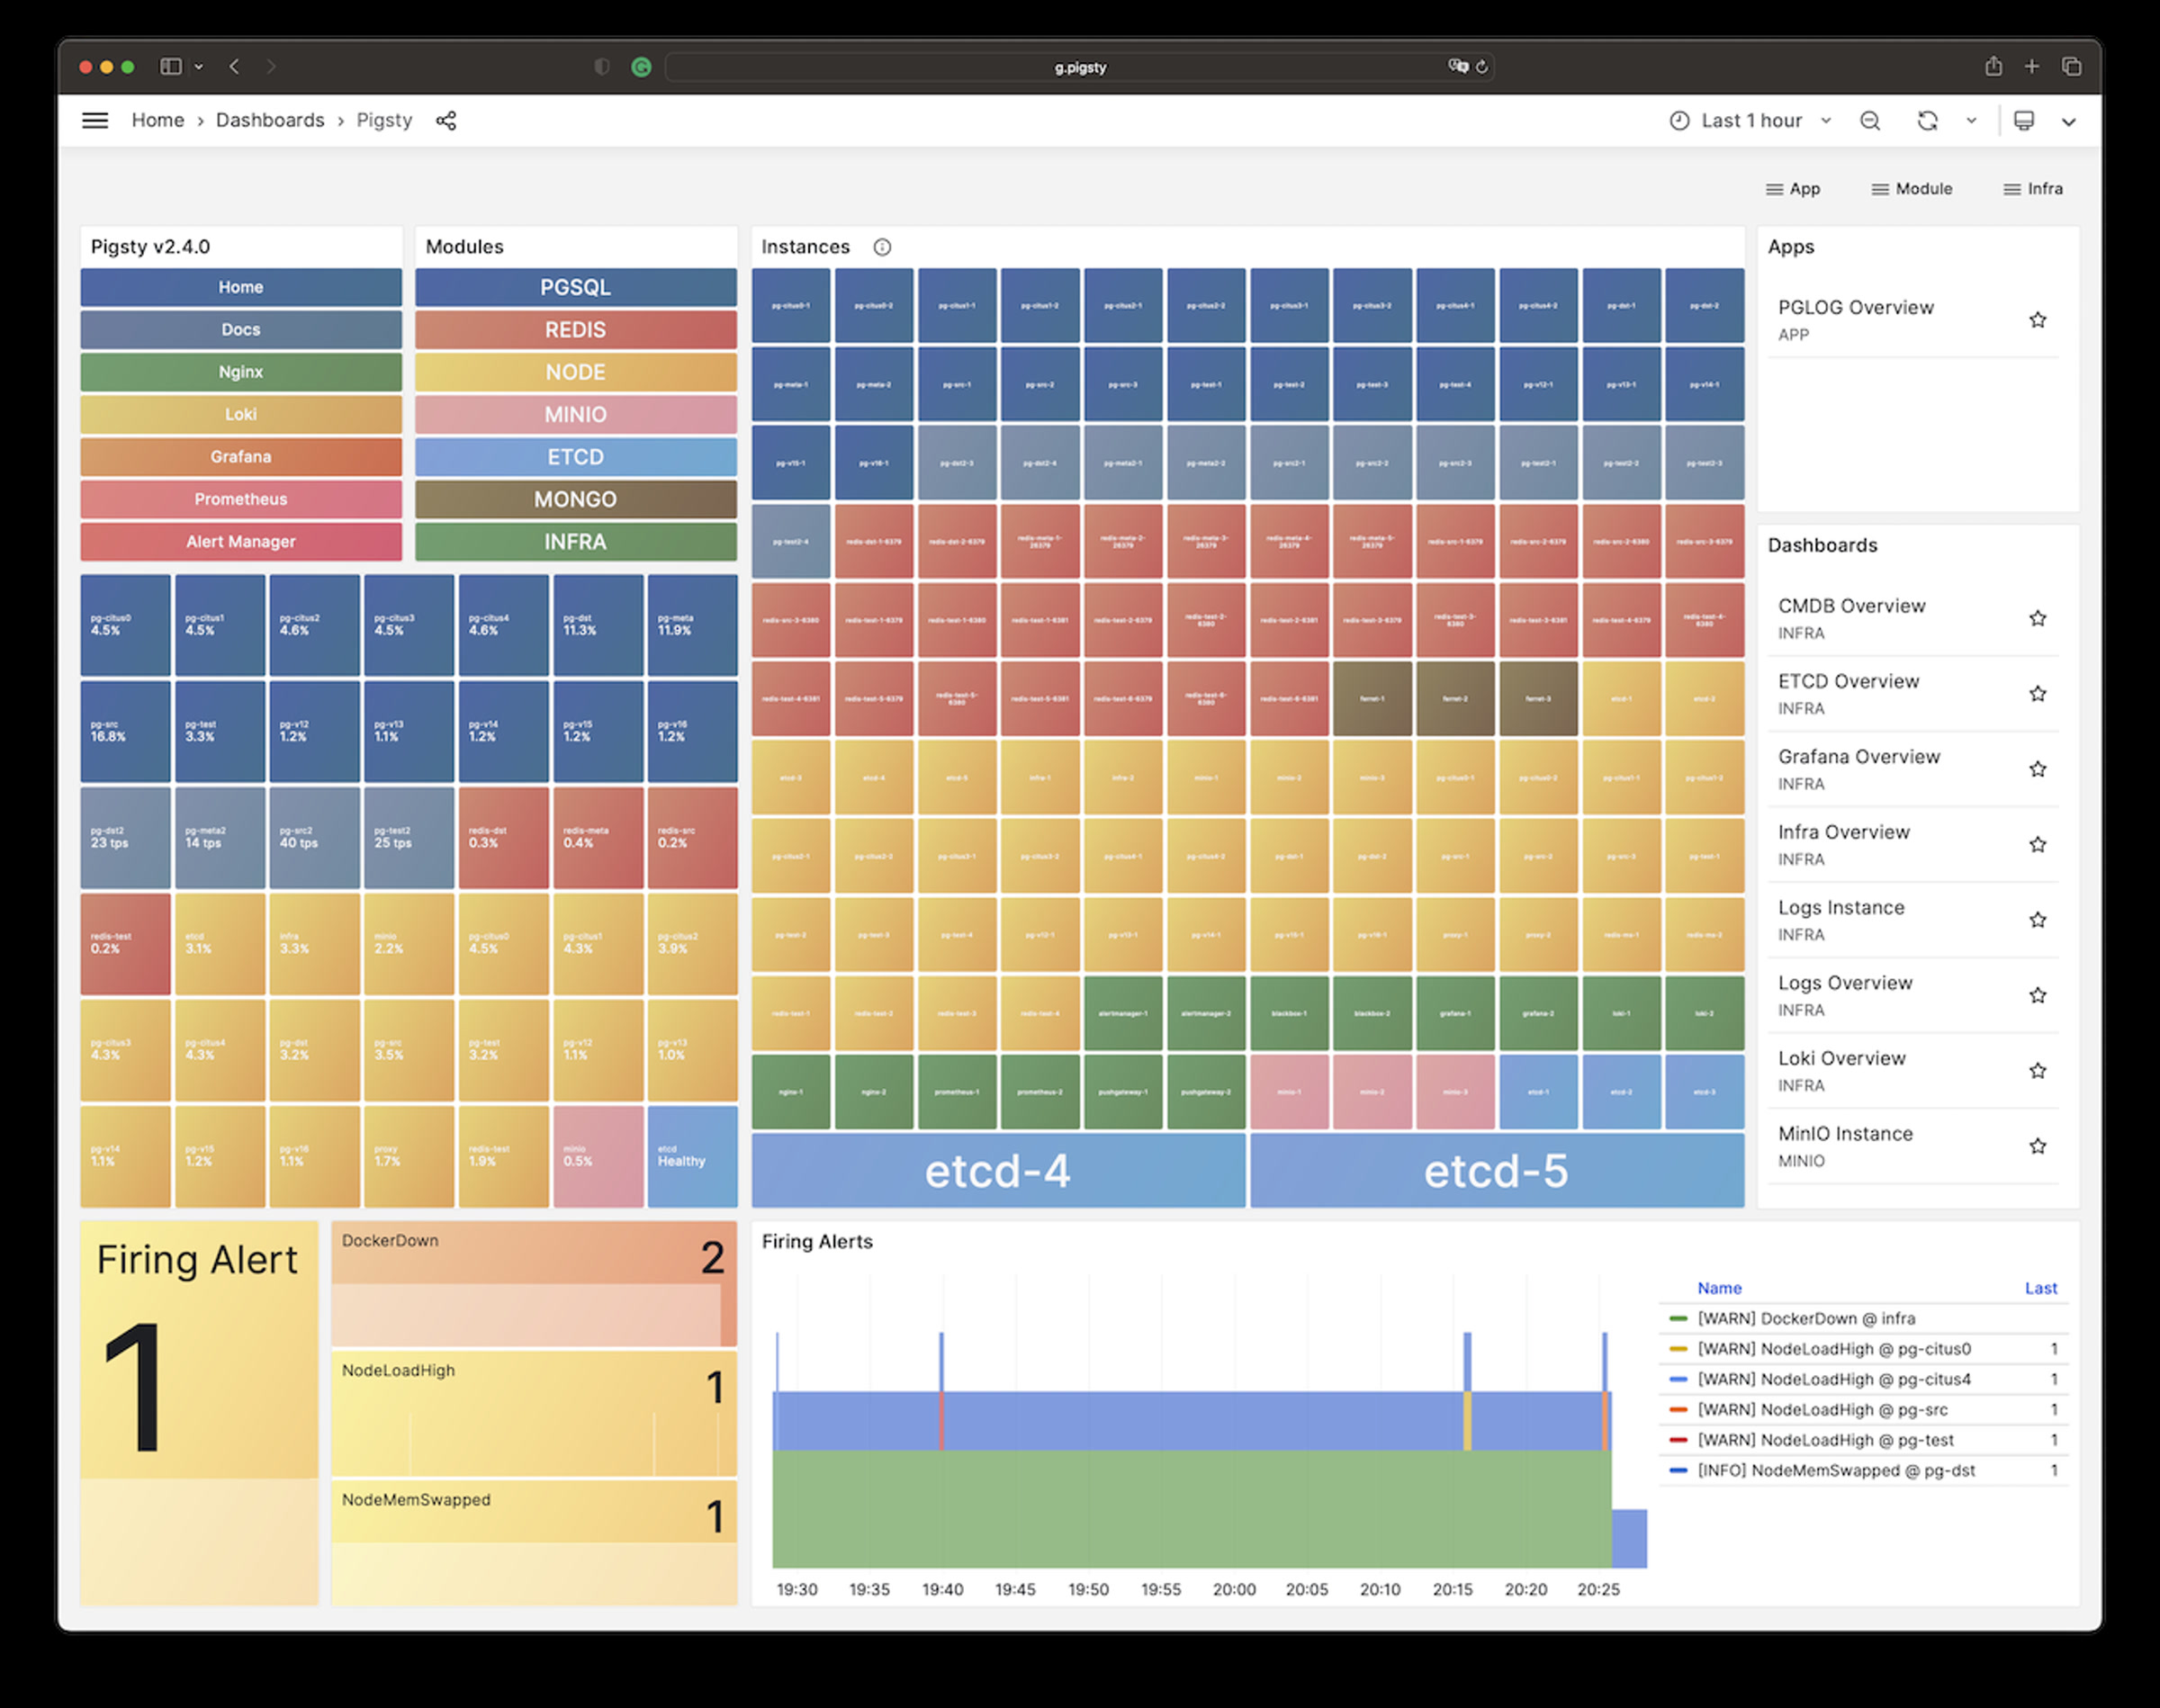
Task: Click the zoom out time range icon
Action: [x=1869, y=121]
